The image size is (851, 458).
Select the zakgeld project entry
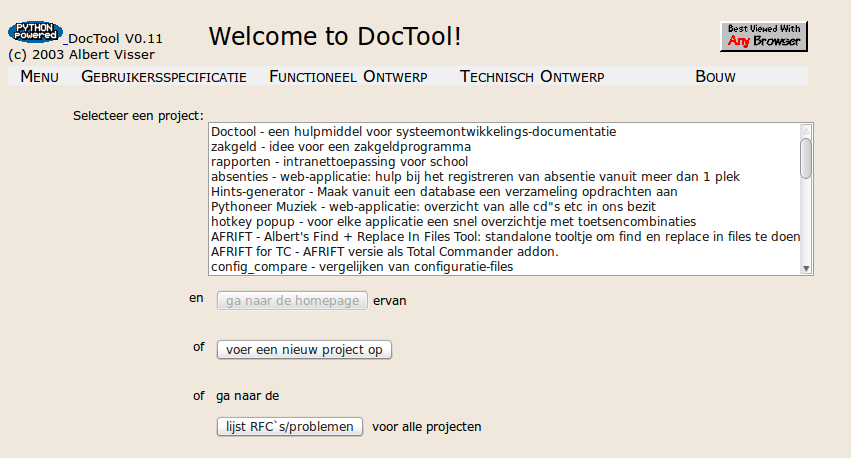(x=505, y=147)
